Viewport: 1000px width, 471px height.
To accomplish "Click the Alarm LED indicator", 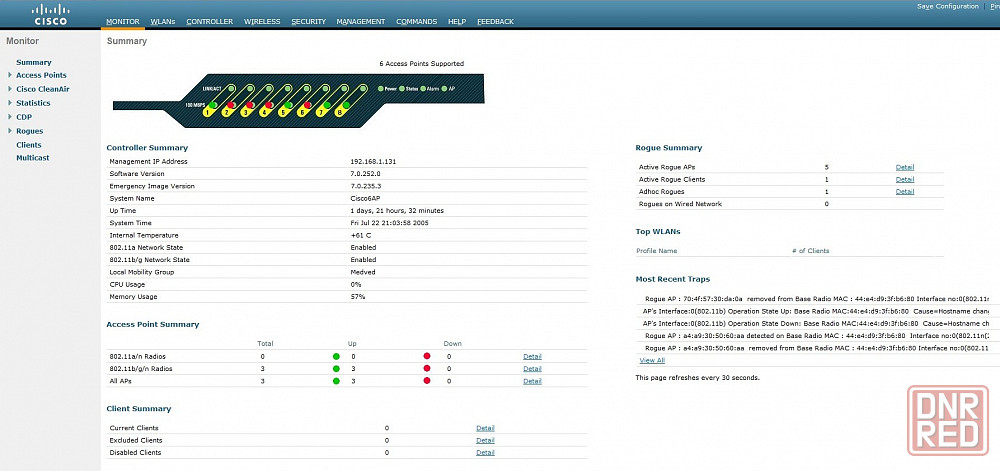I will point(423,89).
